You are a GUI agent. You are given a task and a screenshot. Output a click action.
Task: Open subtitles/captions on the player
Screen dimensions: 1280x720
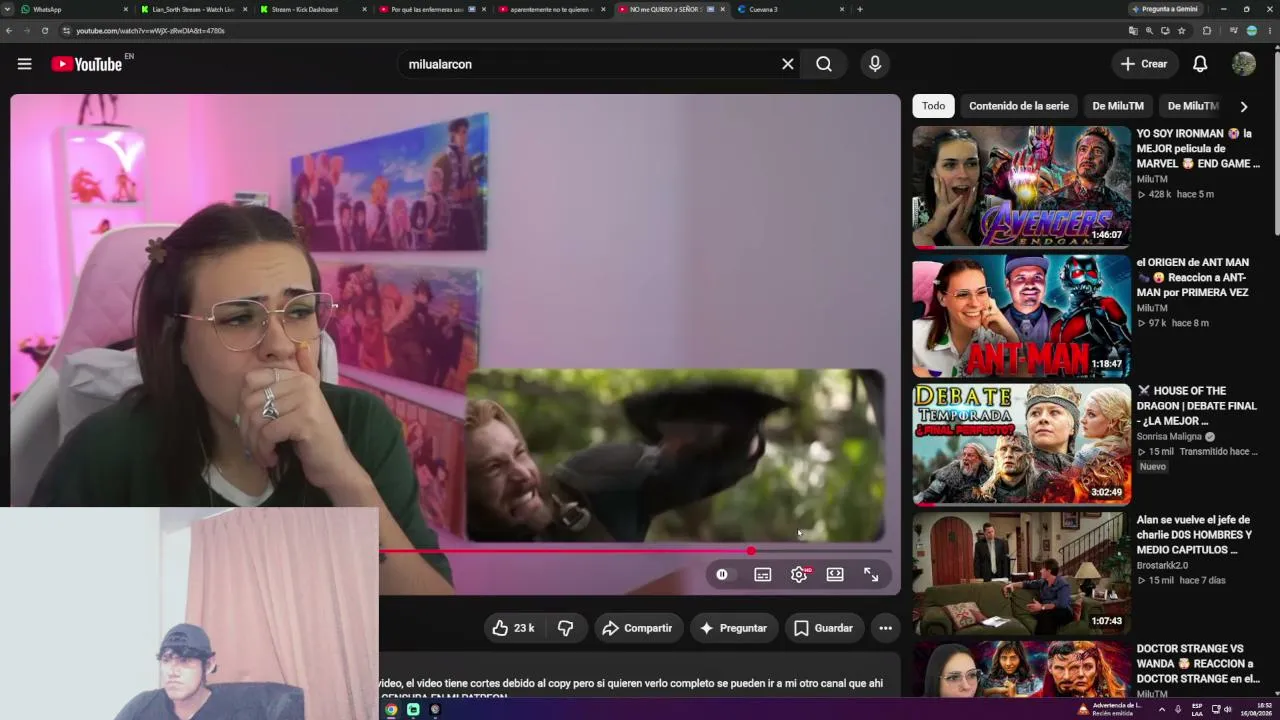coord(763,575)
